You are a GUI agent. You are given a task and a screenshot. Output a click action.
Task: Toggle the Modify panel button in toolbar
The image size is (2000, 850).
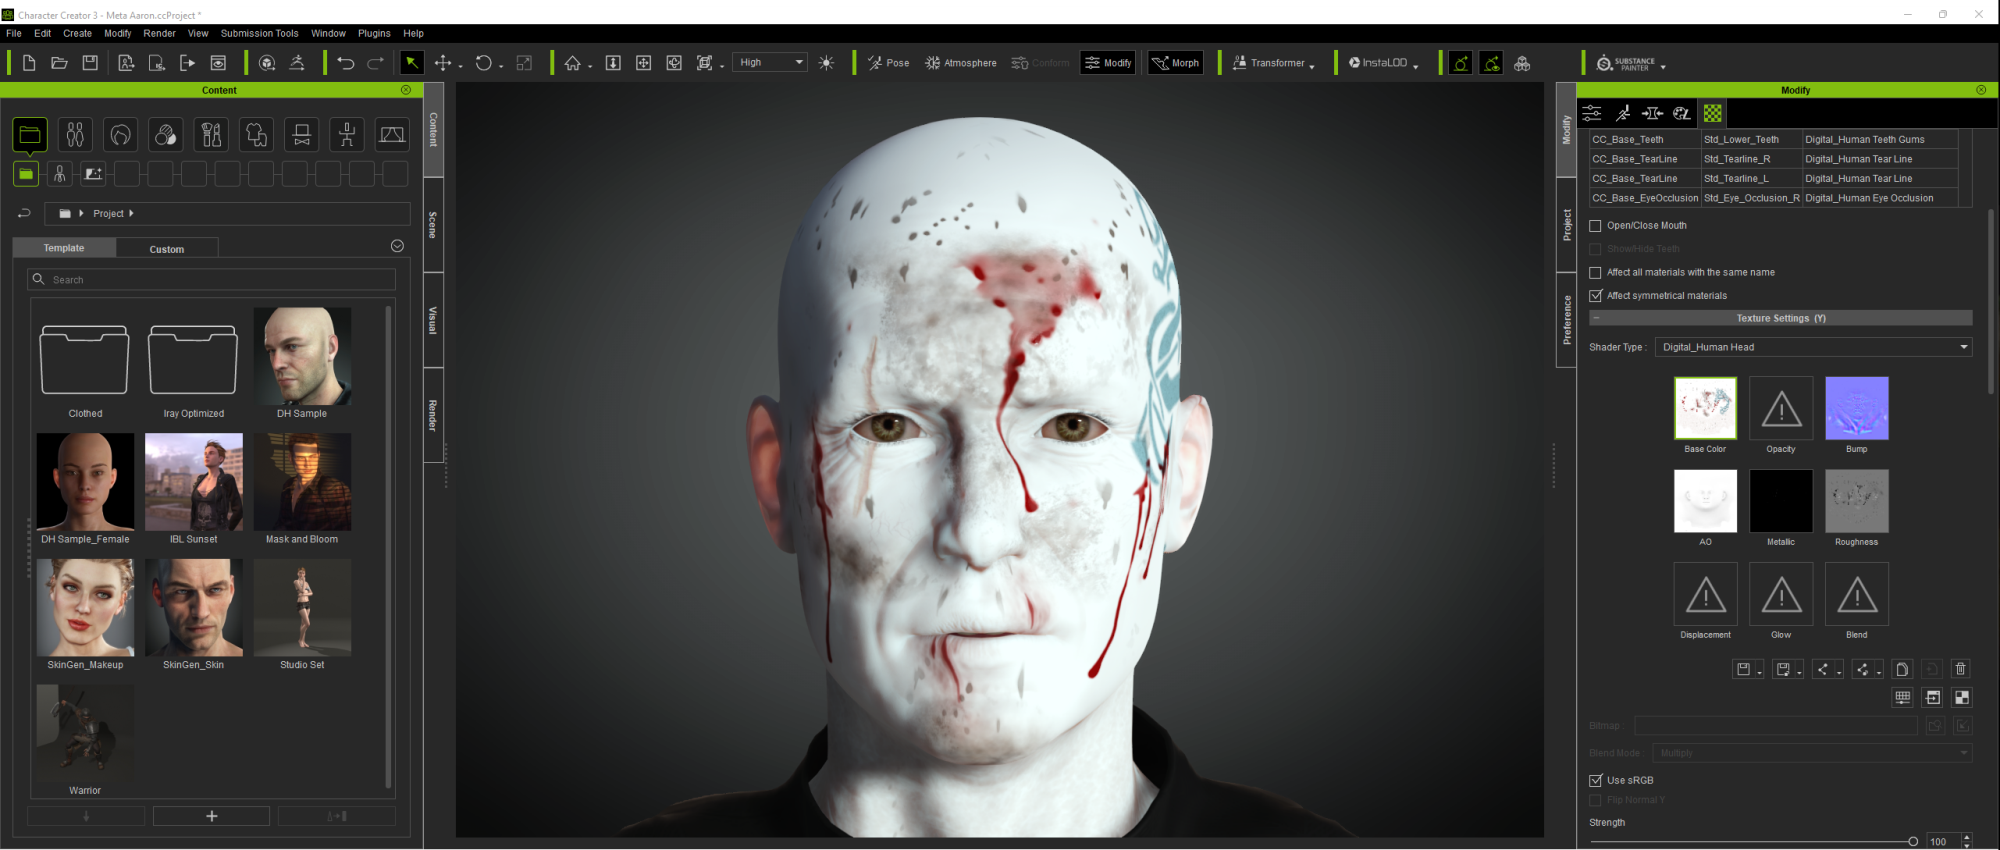click(1108, 63)
